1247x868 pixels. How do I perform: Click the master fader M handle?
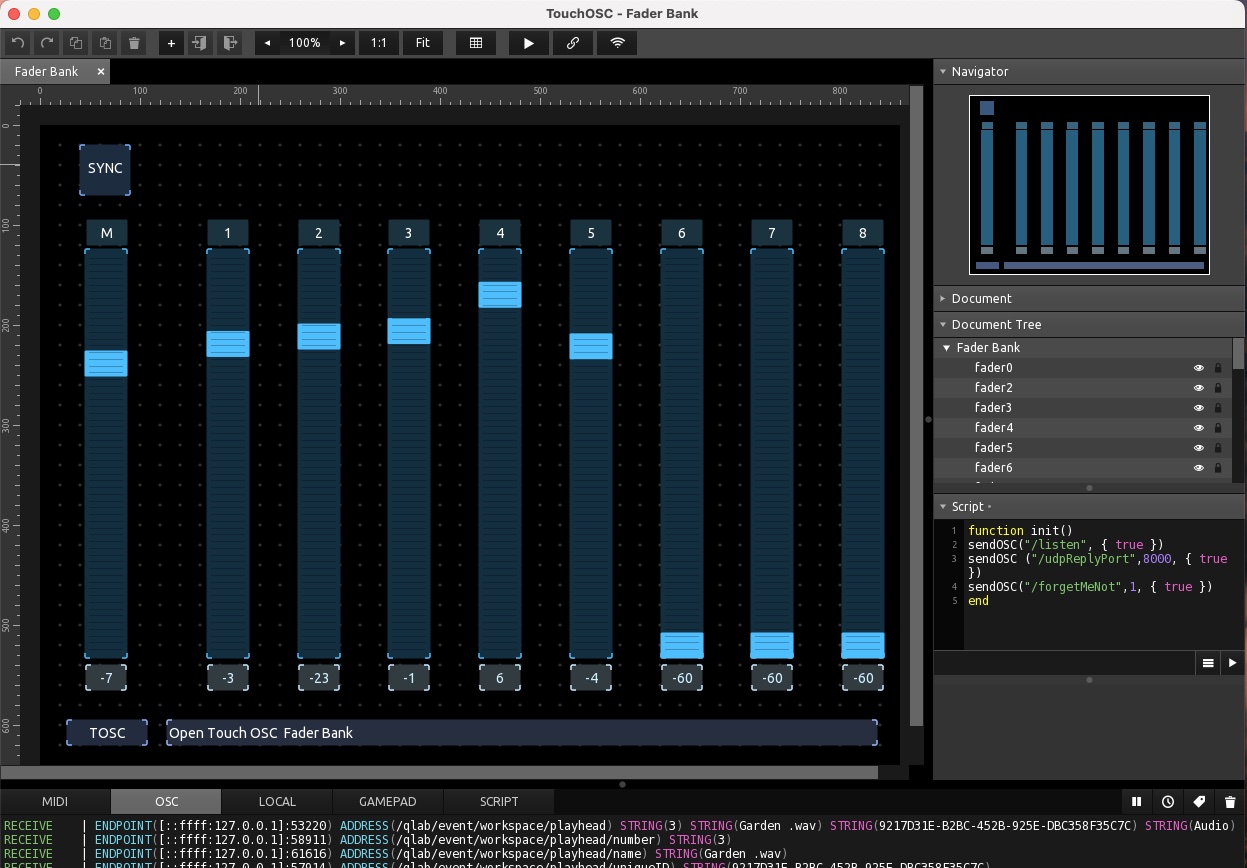click(106, 363)
